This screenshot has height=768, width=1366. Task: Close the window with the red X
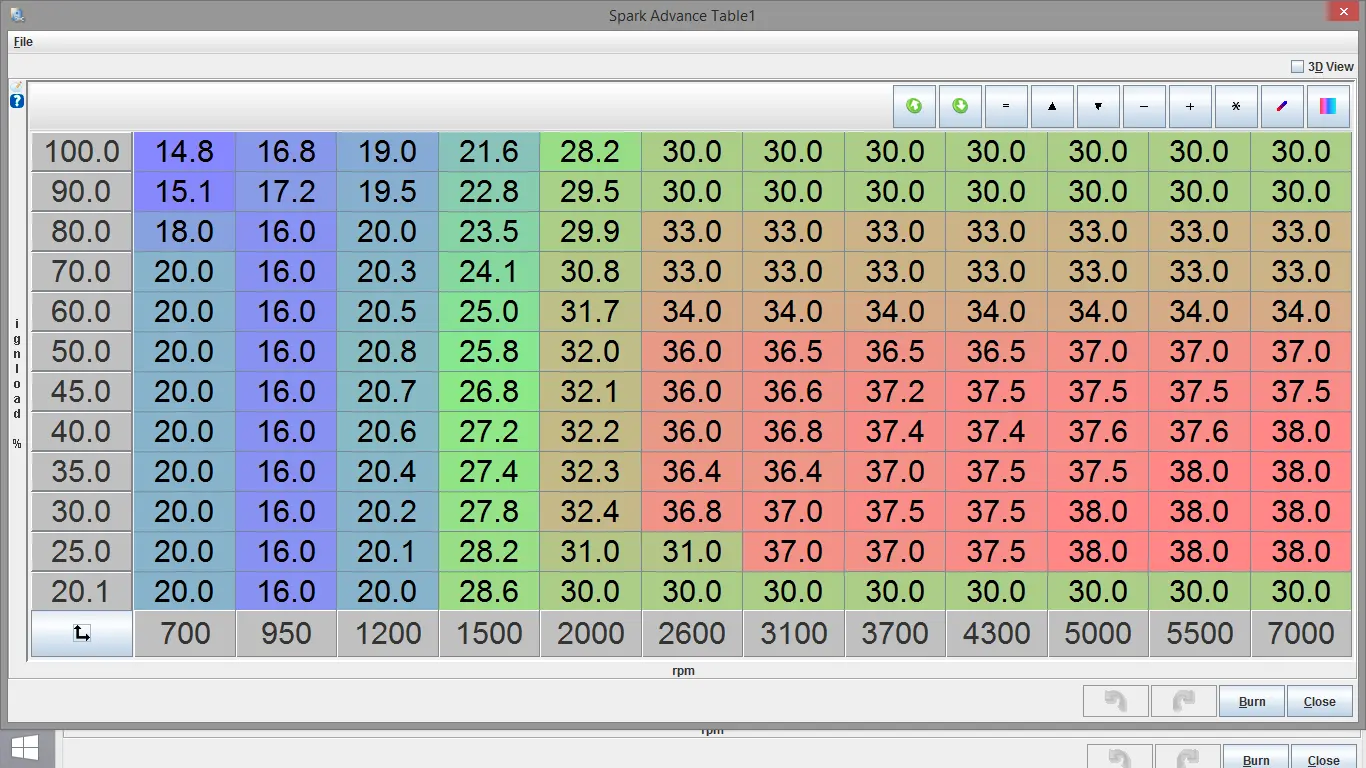pos(1341,12)
